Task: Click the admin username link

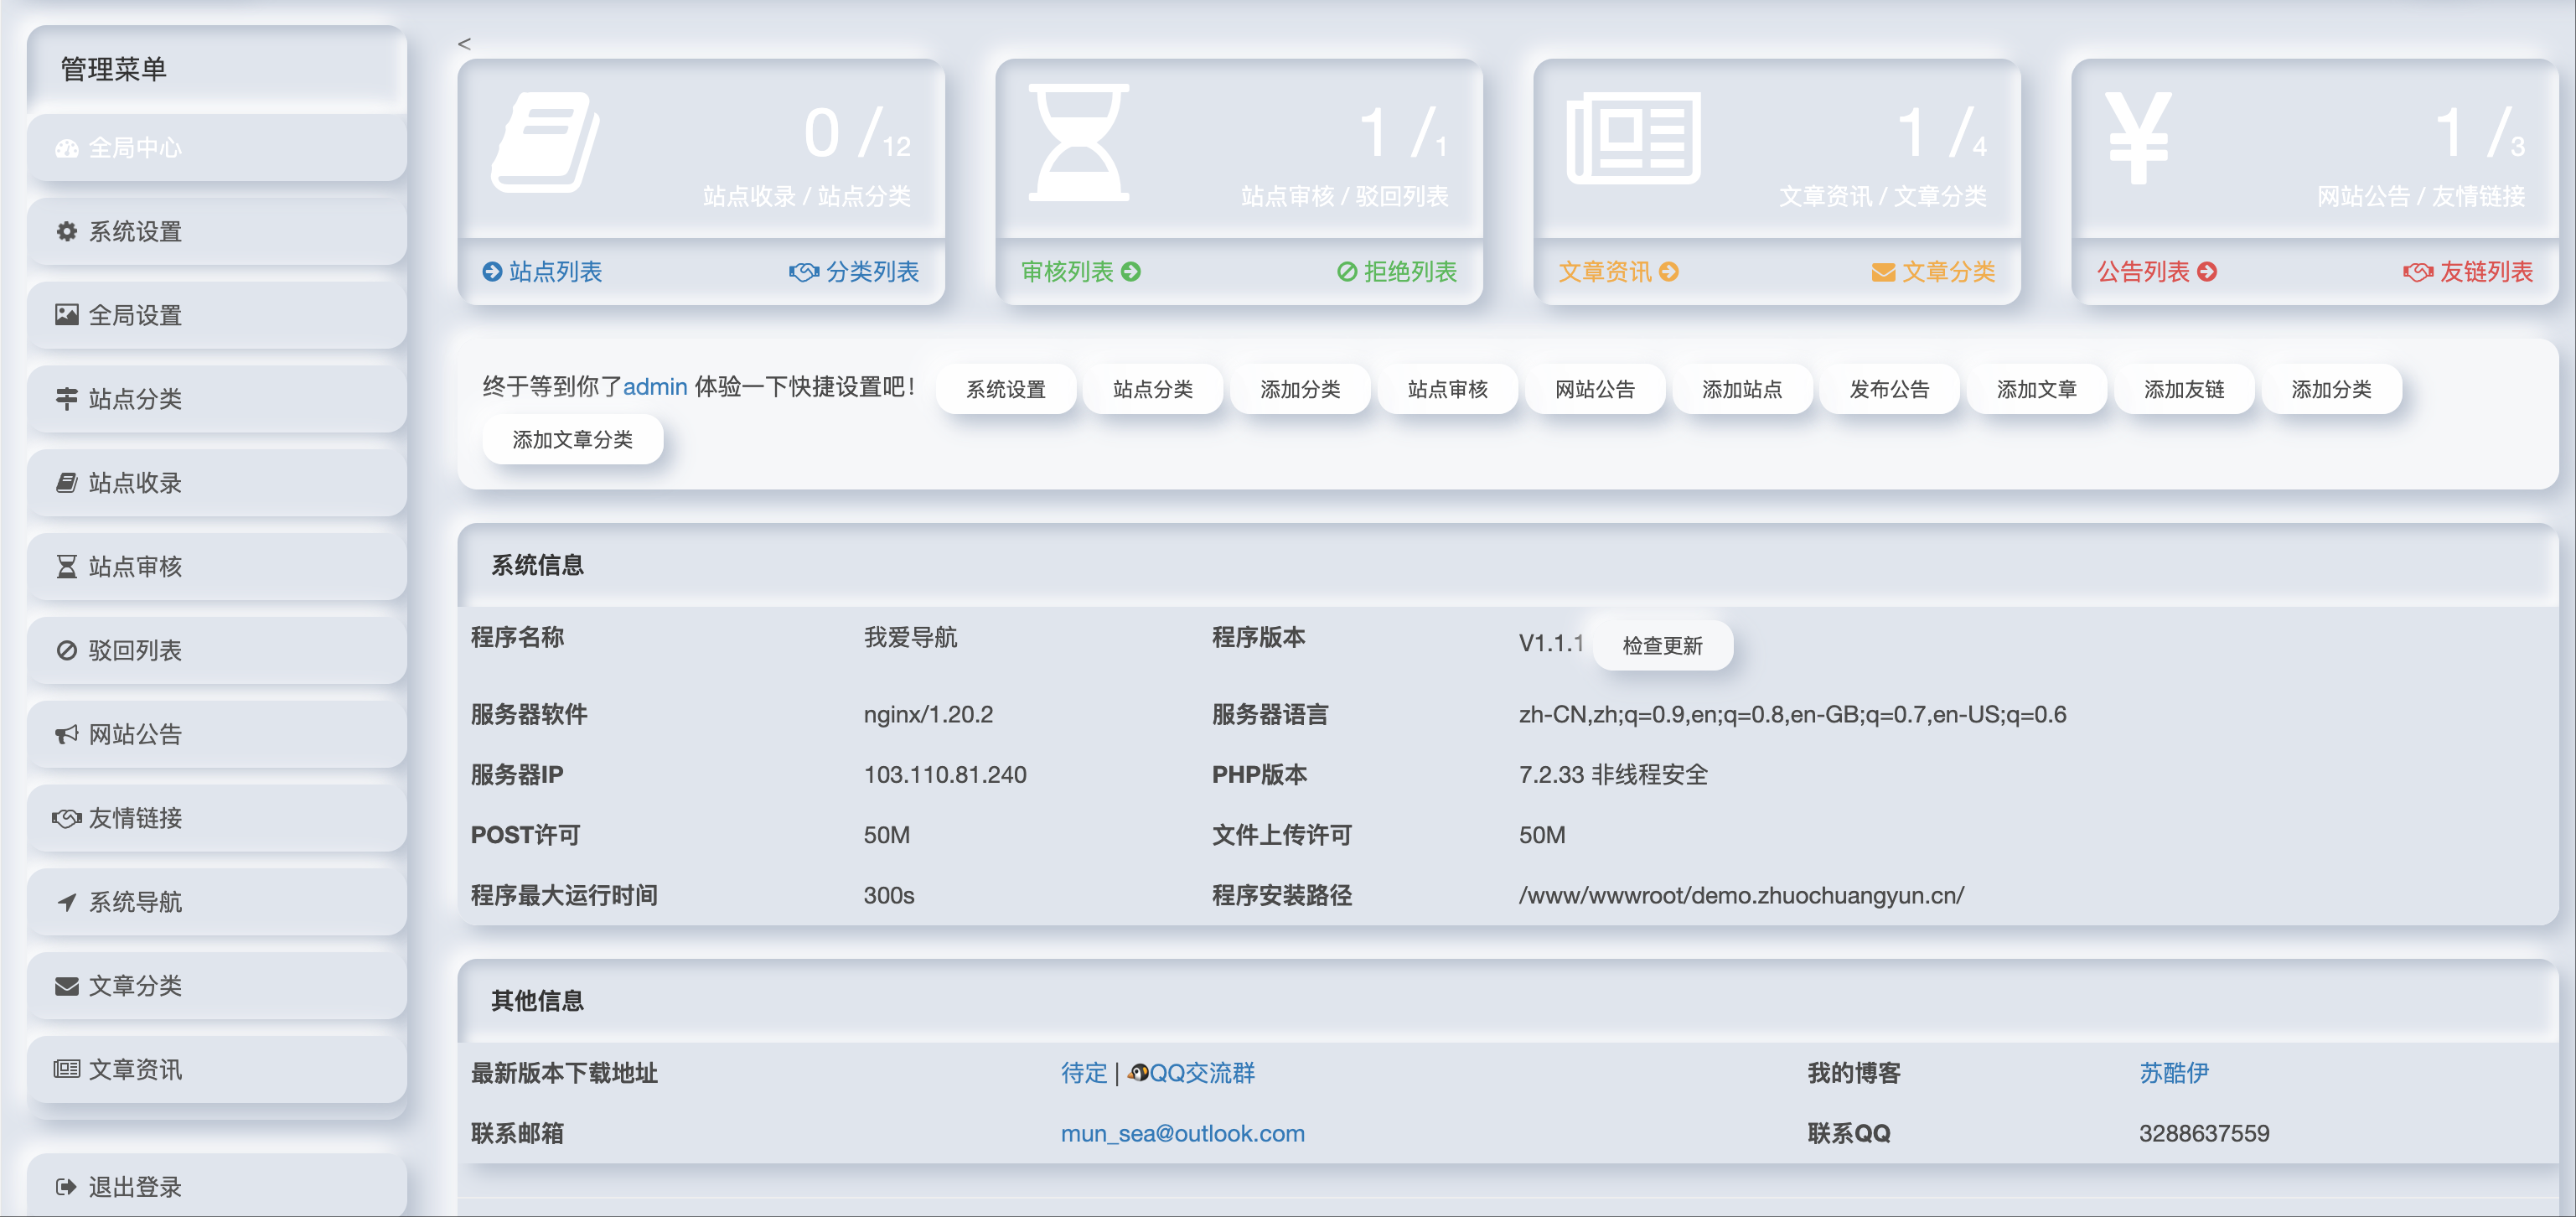Action: click(655, 387)
